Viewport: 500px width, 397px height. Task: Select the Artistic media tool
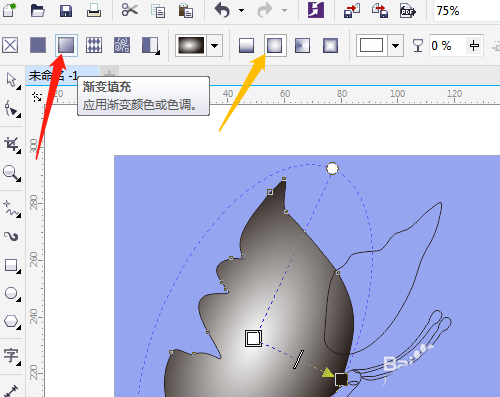(11, 237)
